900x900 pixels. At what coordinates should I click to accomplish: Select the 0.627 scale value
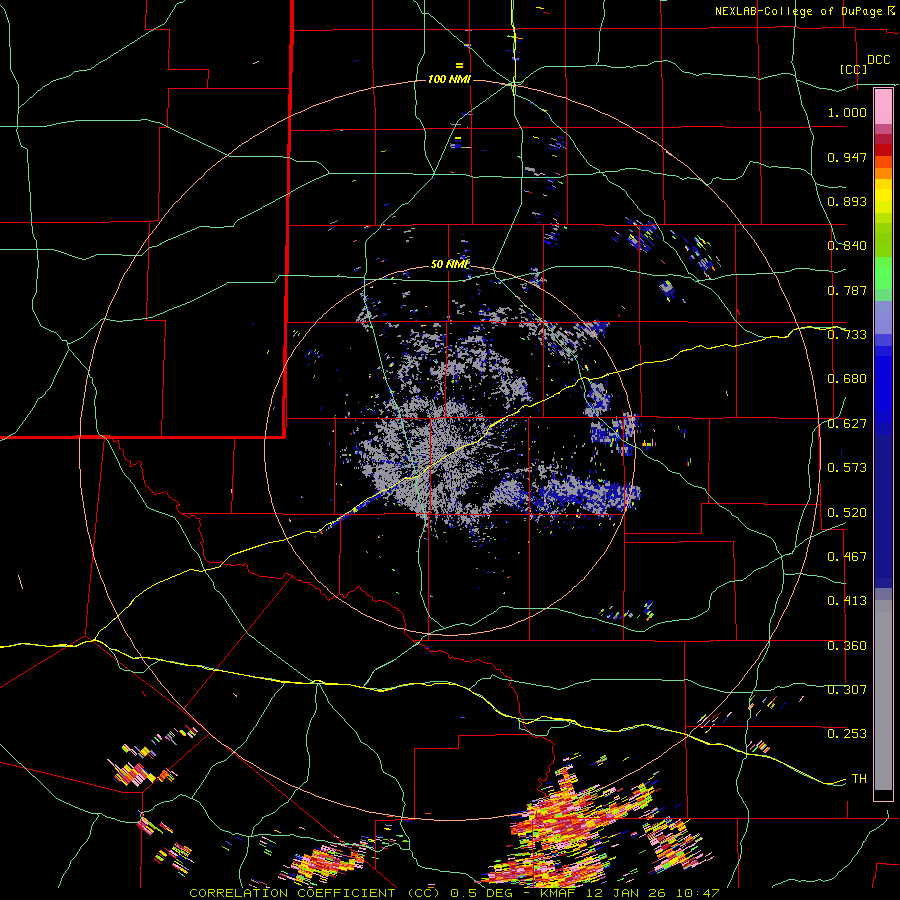[x=847, y=424]
